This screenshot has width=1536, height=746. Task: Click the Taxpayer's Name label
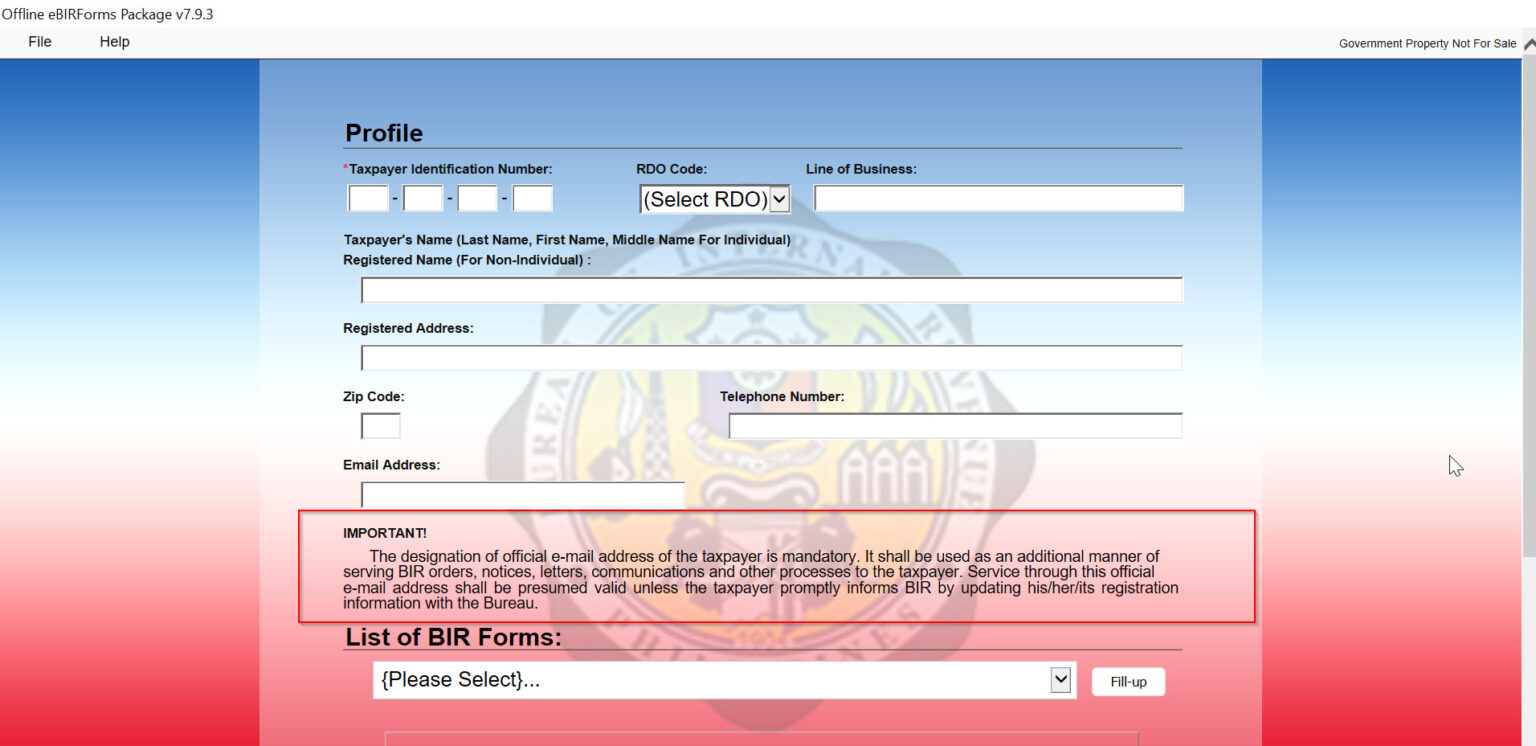(567, 240)
